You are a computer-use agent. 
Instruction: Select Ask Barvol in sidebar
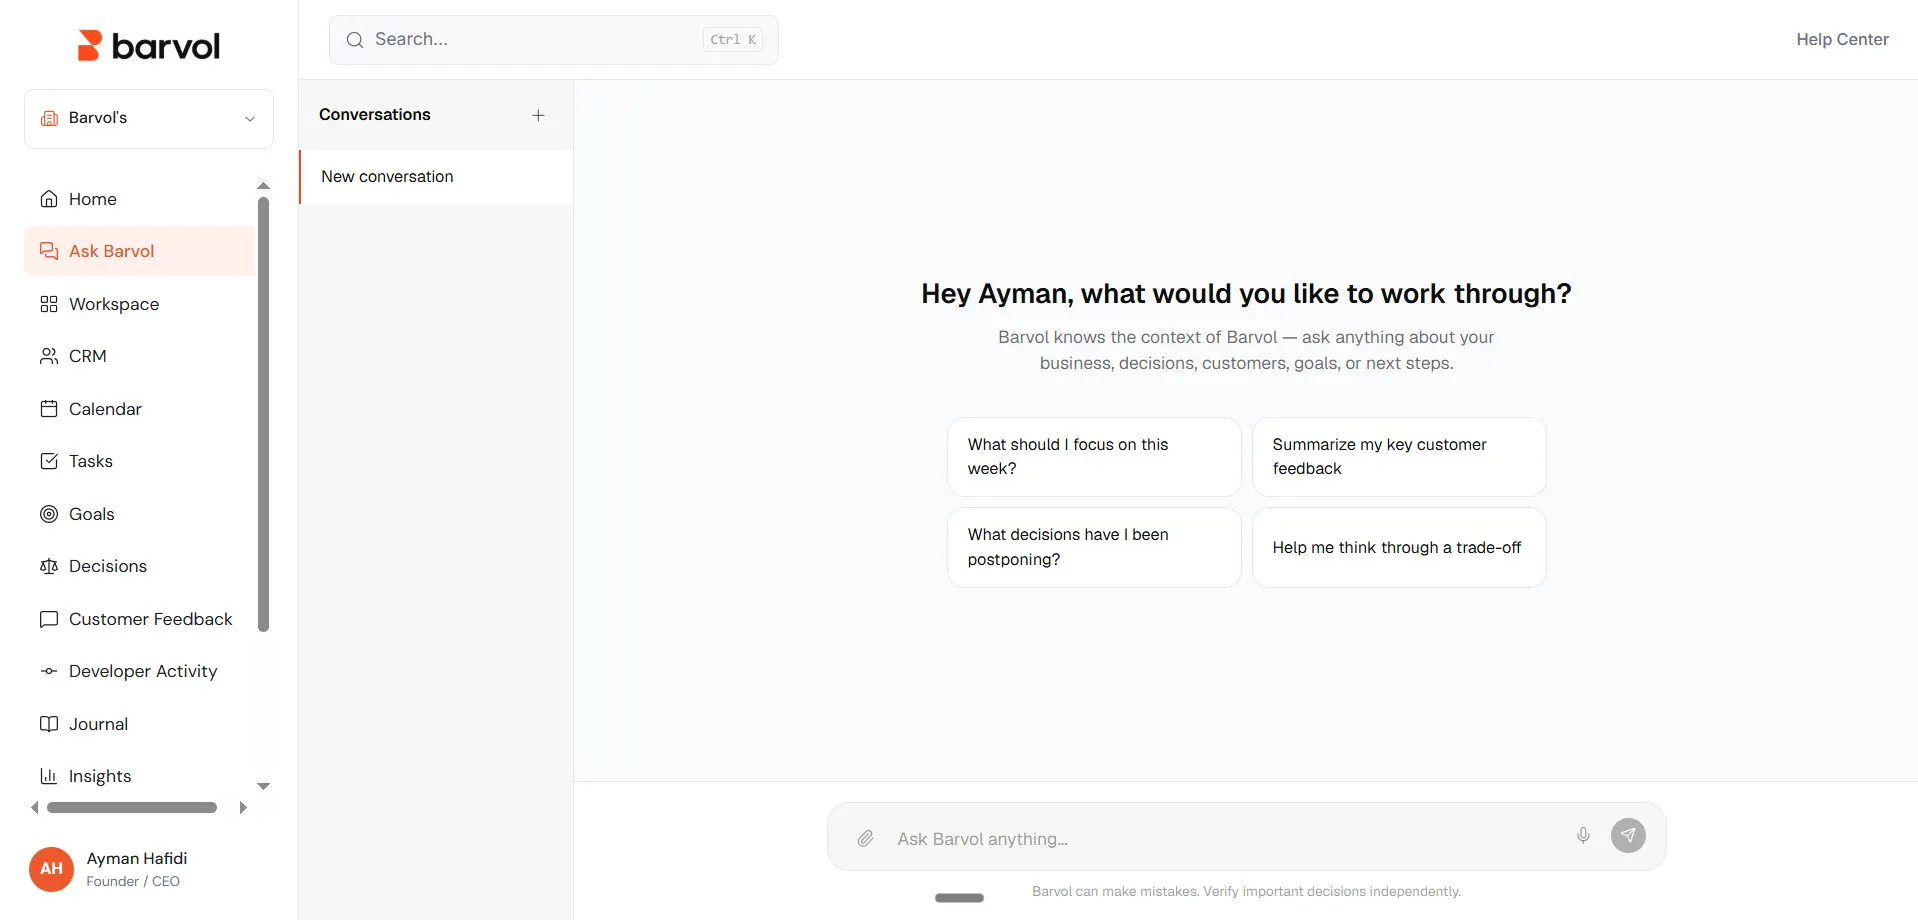tap(139, 251)
